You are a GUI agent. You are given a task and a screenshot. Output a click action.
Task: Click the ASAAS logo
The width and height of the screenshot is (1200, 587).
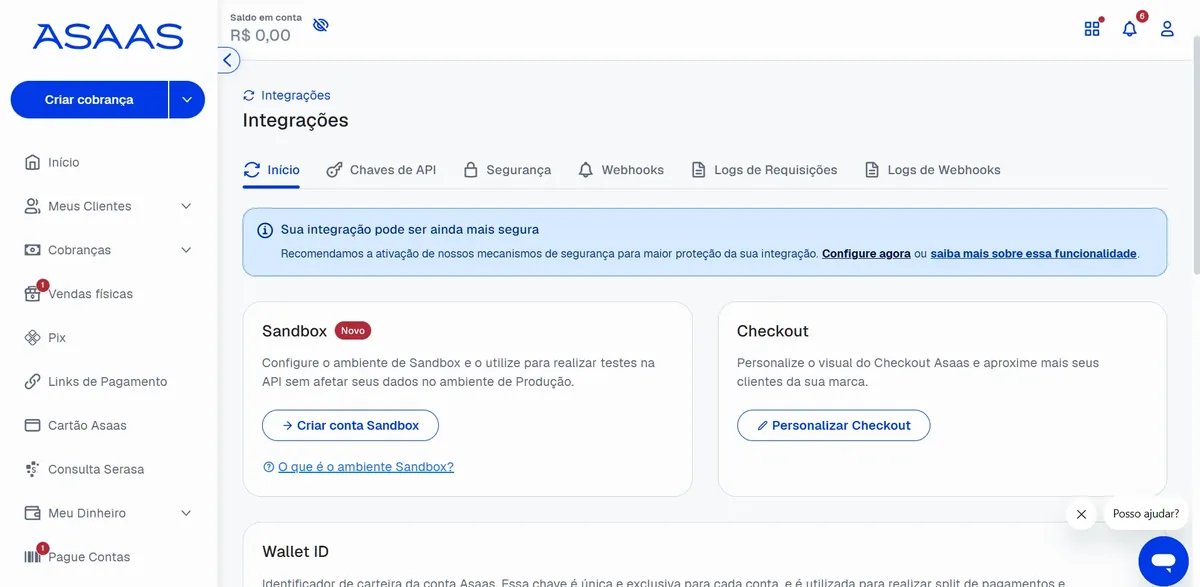[108, 37]
